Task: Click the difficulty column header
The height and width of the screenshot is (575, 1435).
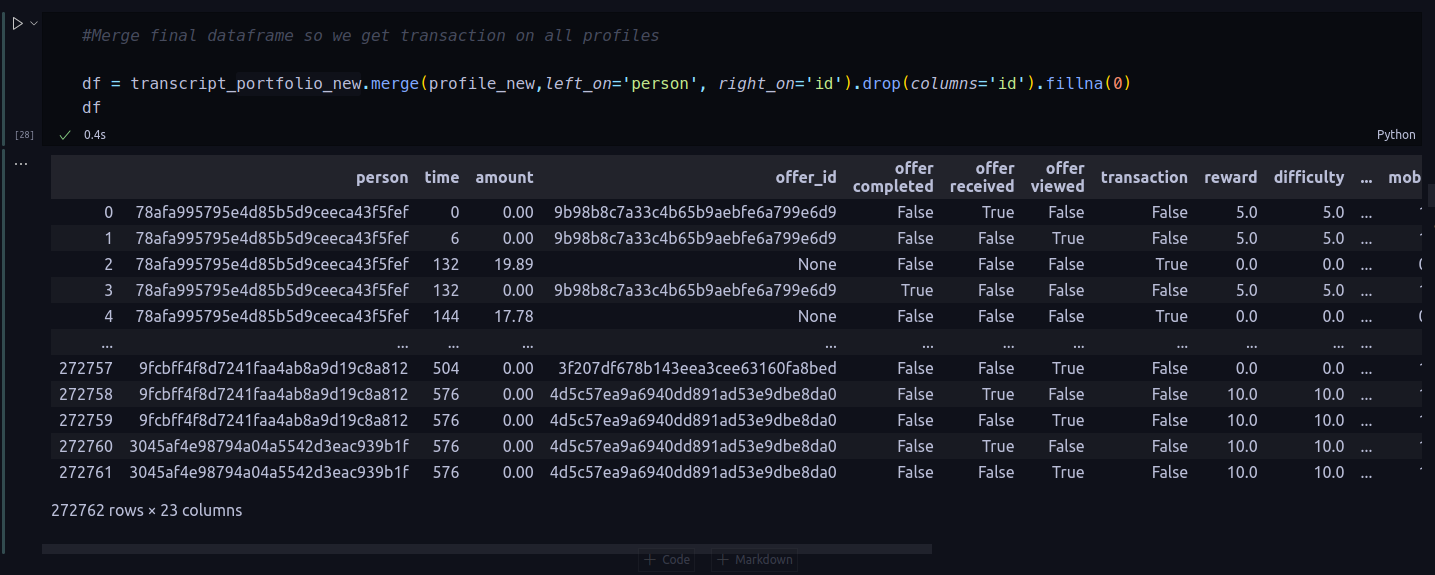Action: (x=1308, y=178)
